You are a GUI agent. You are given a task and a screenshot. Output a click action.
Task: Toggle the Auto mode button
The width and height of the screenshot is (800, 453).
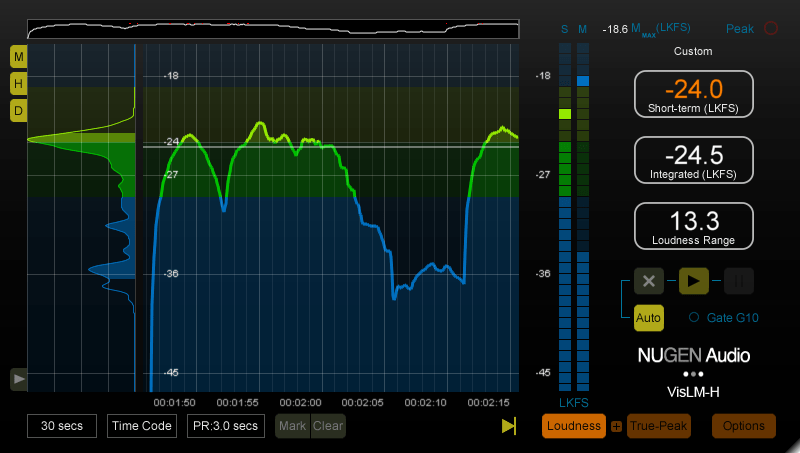click(x=648, y=318)
